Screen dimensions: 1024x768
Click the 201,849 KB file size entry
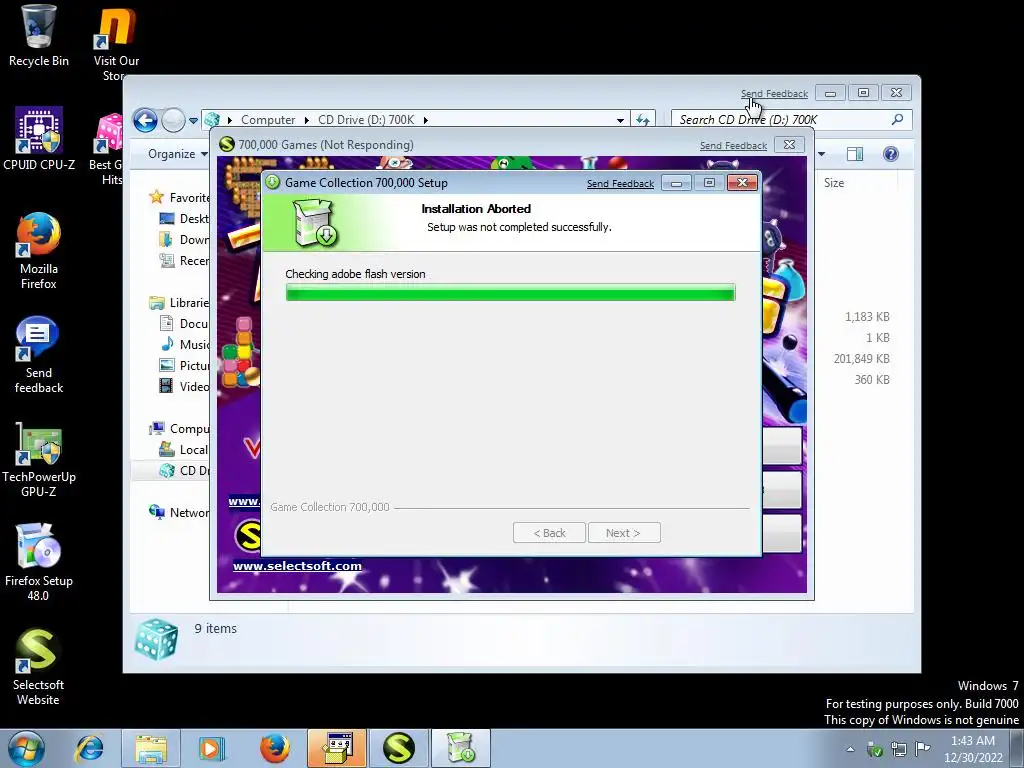[x=861, y=359]
